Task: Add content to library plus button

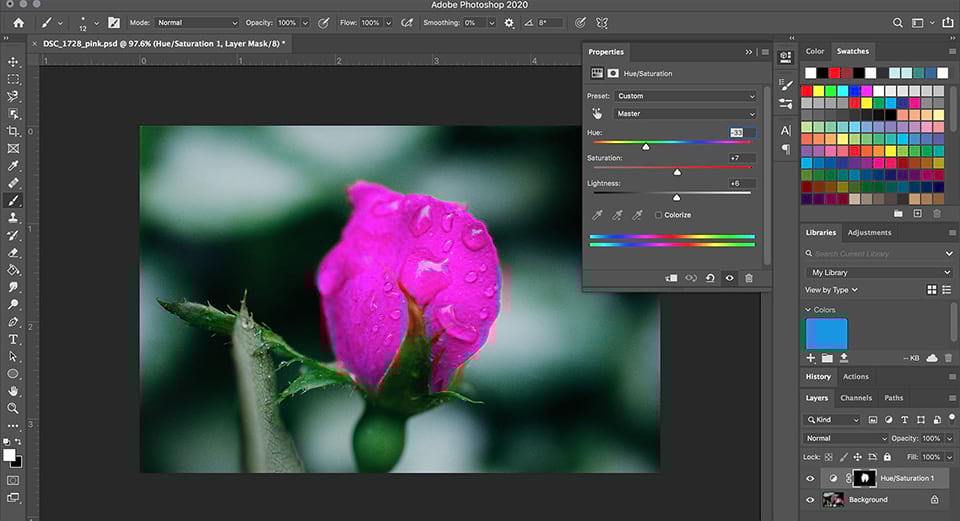Action: pyautogui.click(x=811, y=358)
